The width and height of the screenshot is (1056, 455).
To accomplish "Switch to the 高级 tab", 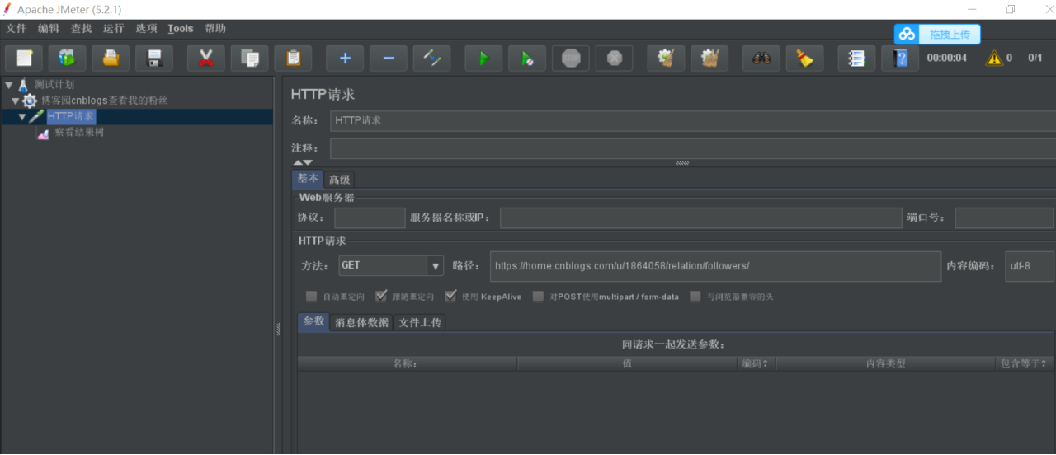I will [339, 180].
